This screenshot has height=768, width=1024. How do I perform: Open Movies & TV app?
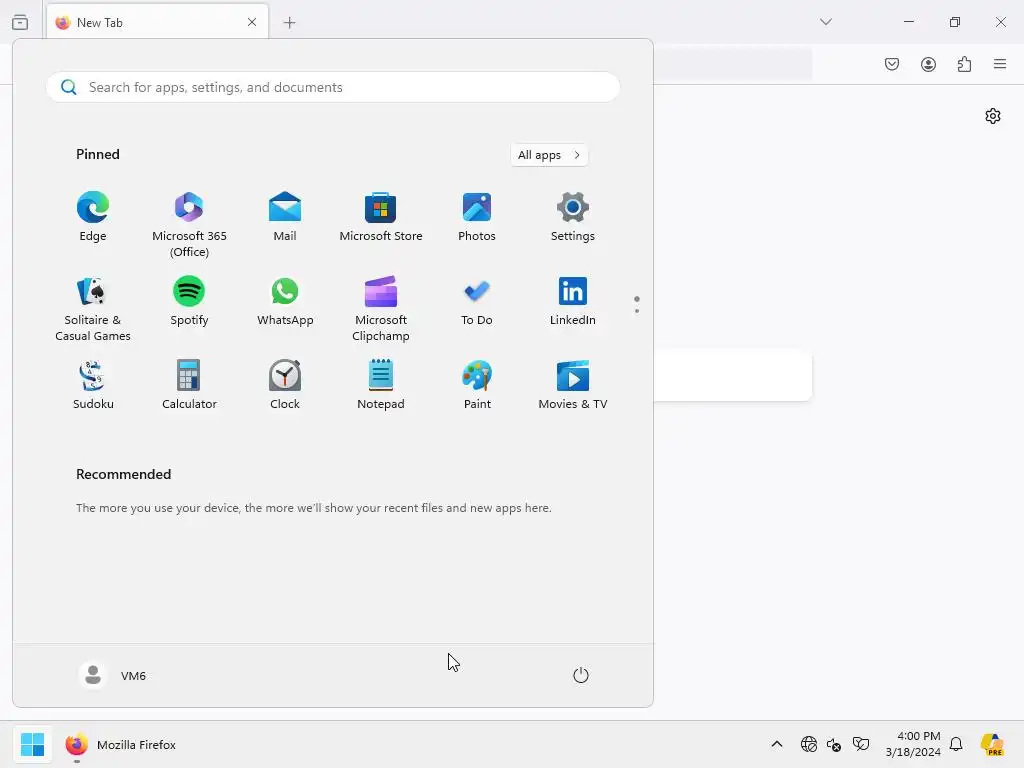(x=573, y=385)
